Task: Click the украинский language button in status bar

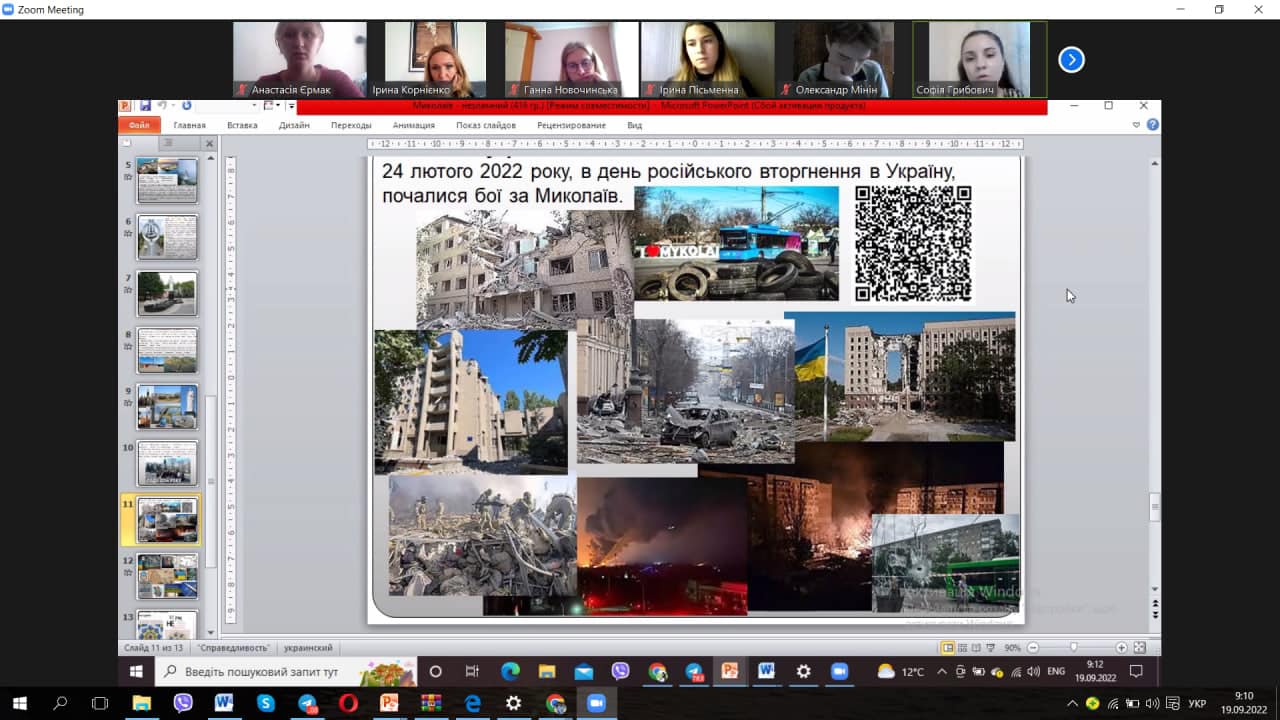Action: click(x=308, y=648)
